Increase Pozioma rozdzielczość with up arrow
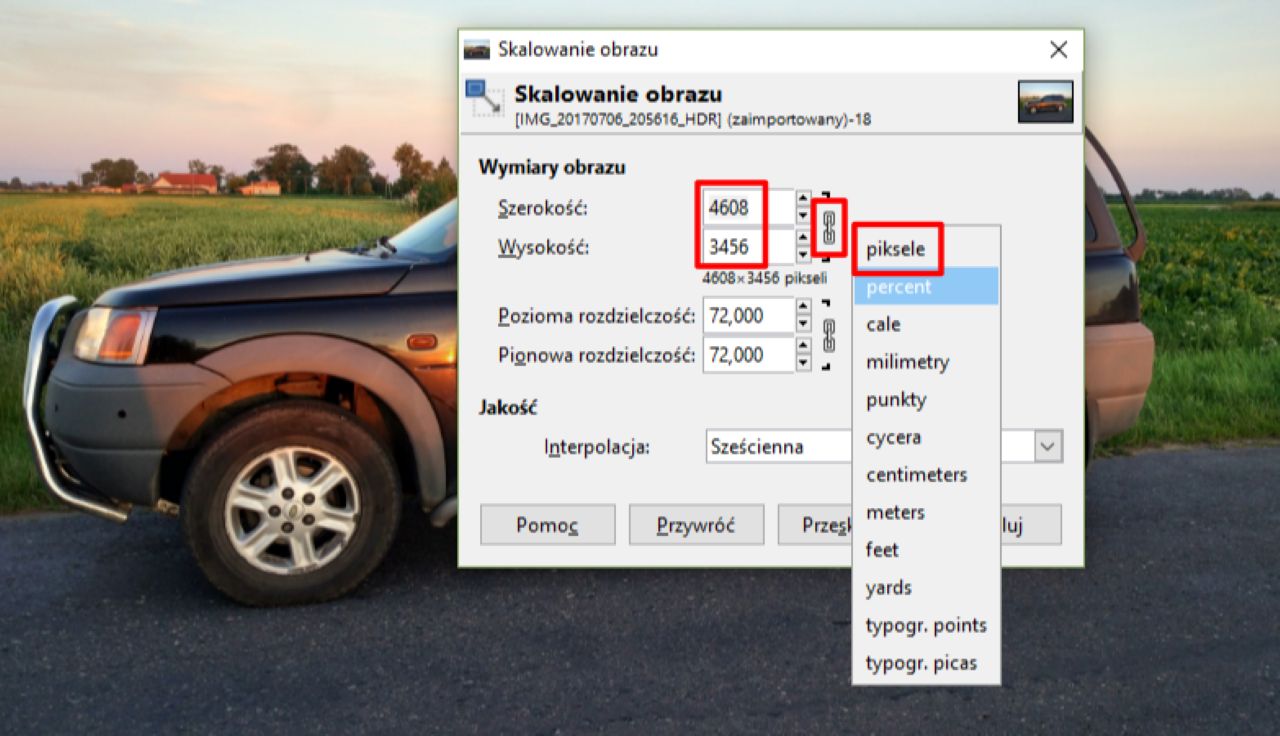The height and width of the screenshot is (736, 1280). point(803,308)
